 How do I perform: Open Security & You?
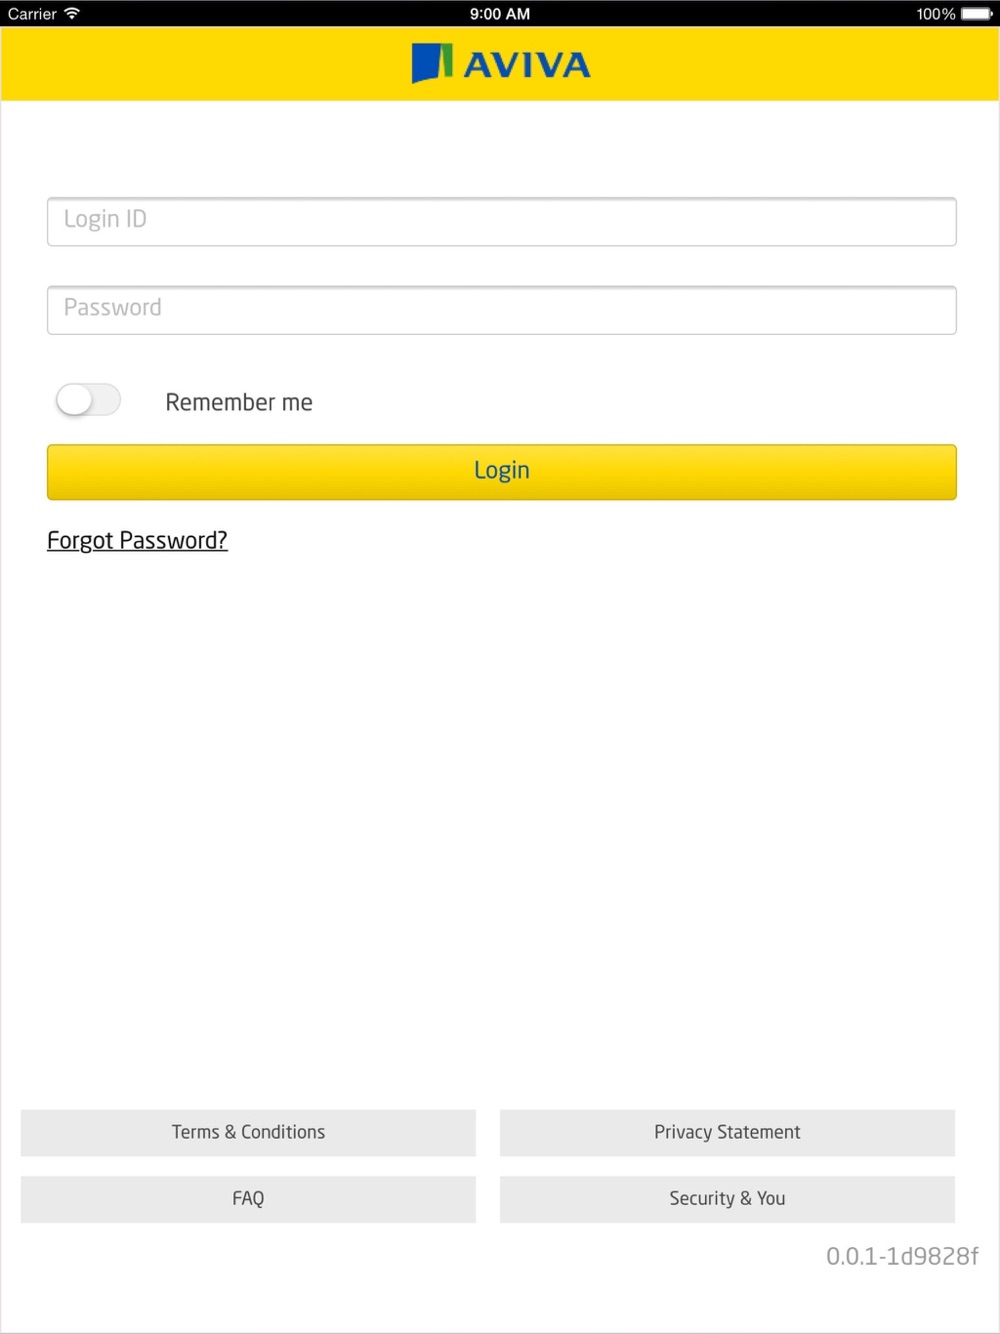pos(727,1198)
